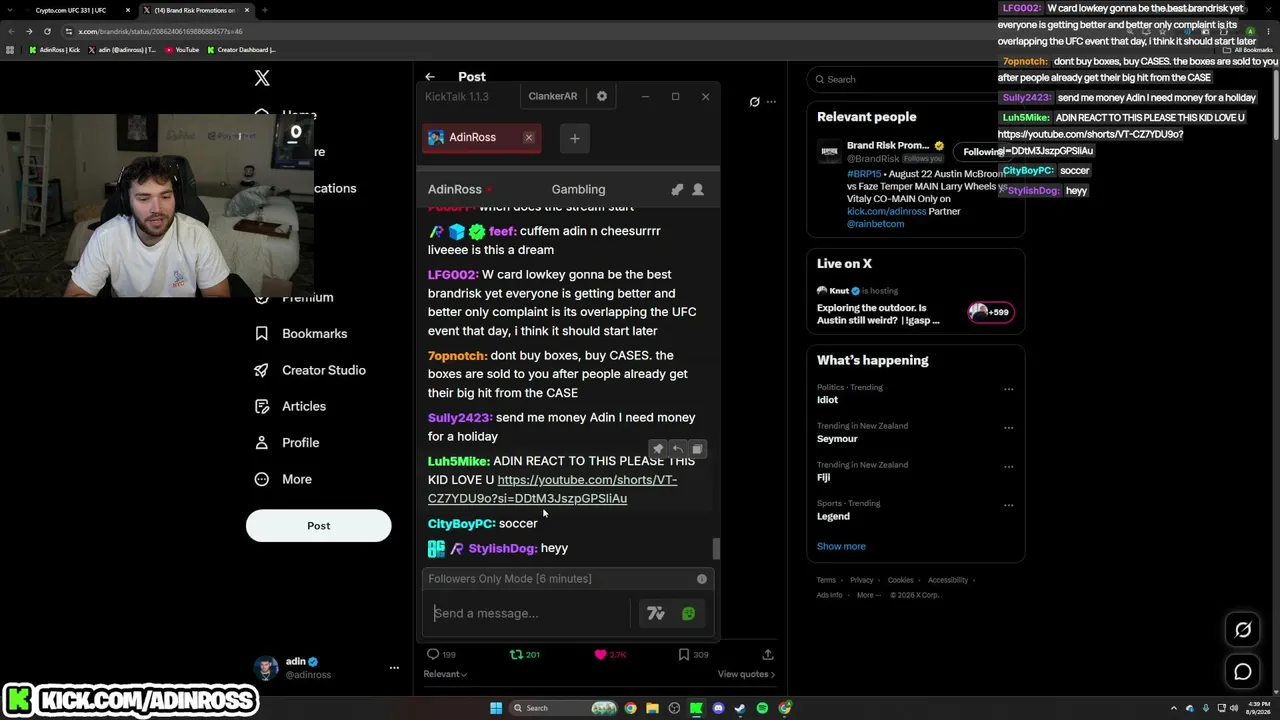
Task: Add a new chatroom tab in KickTalk
Action: [x=574, y=138]
